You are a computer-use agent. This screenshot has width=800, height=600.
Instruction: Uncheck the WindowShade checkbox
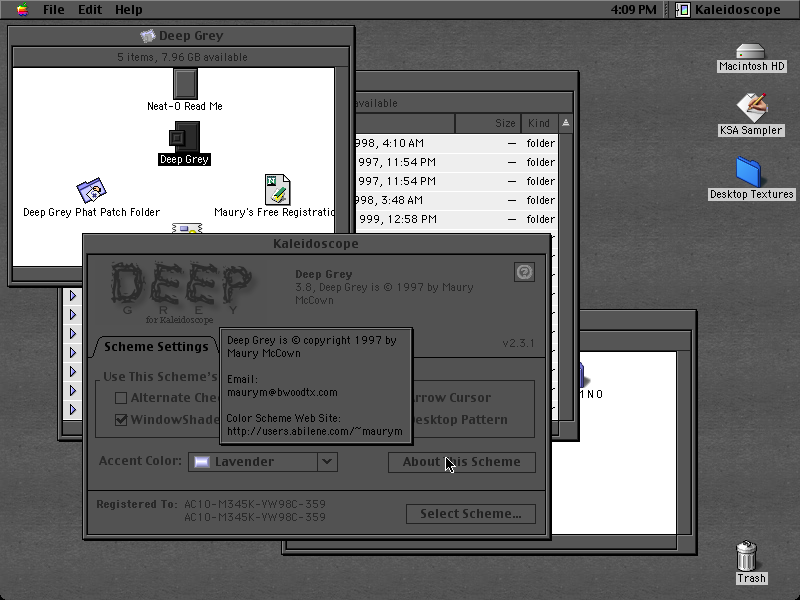coord(121,420)
